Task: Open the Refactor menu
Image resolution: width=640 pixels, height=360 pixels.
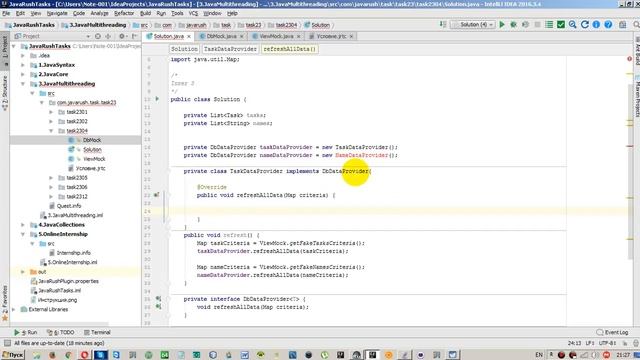Action: tap(124, 13)
